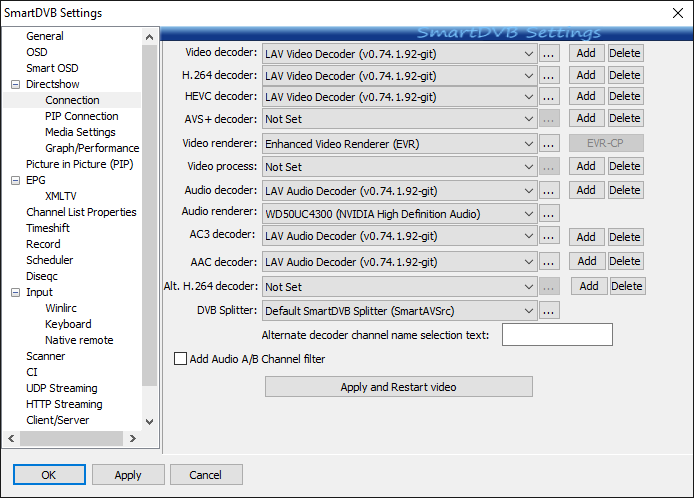The height and width of the screenshot is (498, 694).
Task: Click Add button for Video decoder
Action: coord(586,53)
